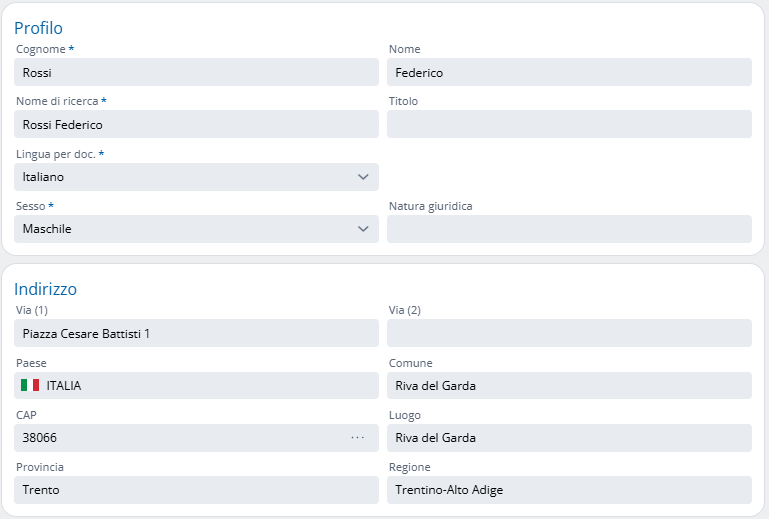Click the Natura giuridica field
Screen dimensions: 769x519
point(568,229)
